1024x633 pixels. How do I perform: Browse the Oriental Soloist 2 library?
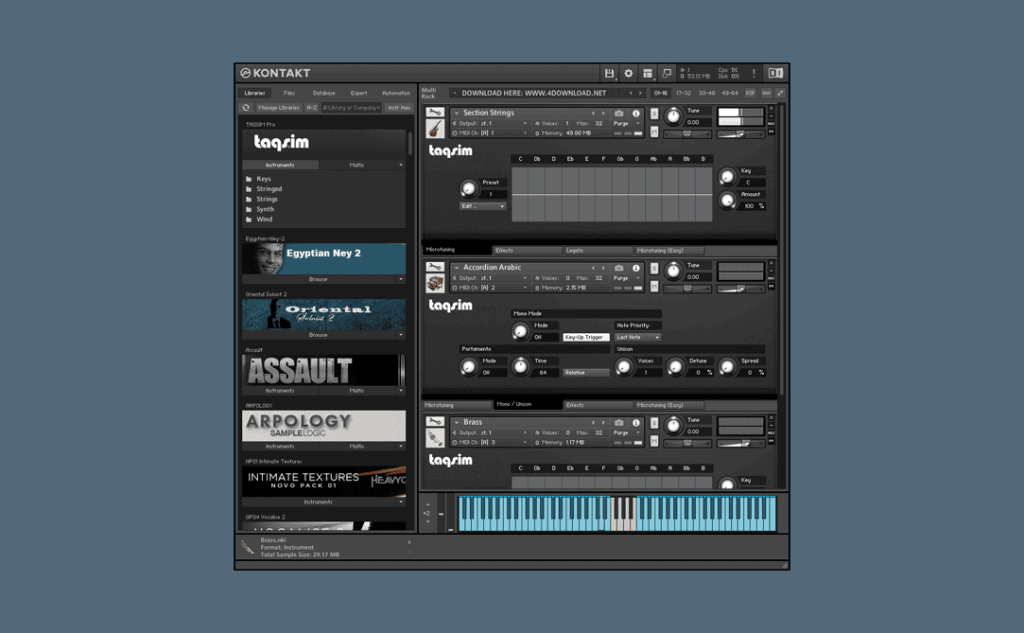pyautogui.click(x=319, y=335)
